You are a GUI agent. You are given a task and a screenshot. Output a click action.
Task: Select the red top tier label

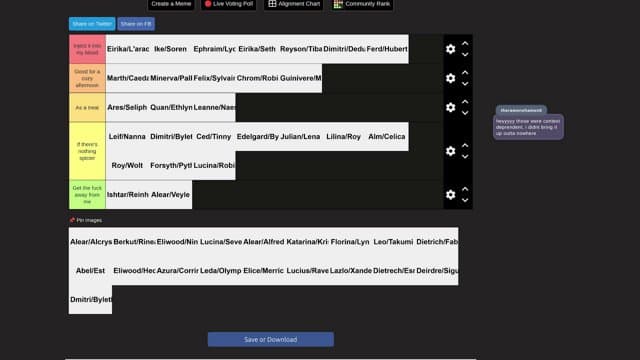(87, 49)
